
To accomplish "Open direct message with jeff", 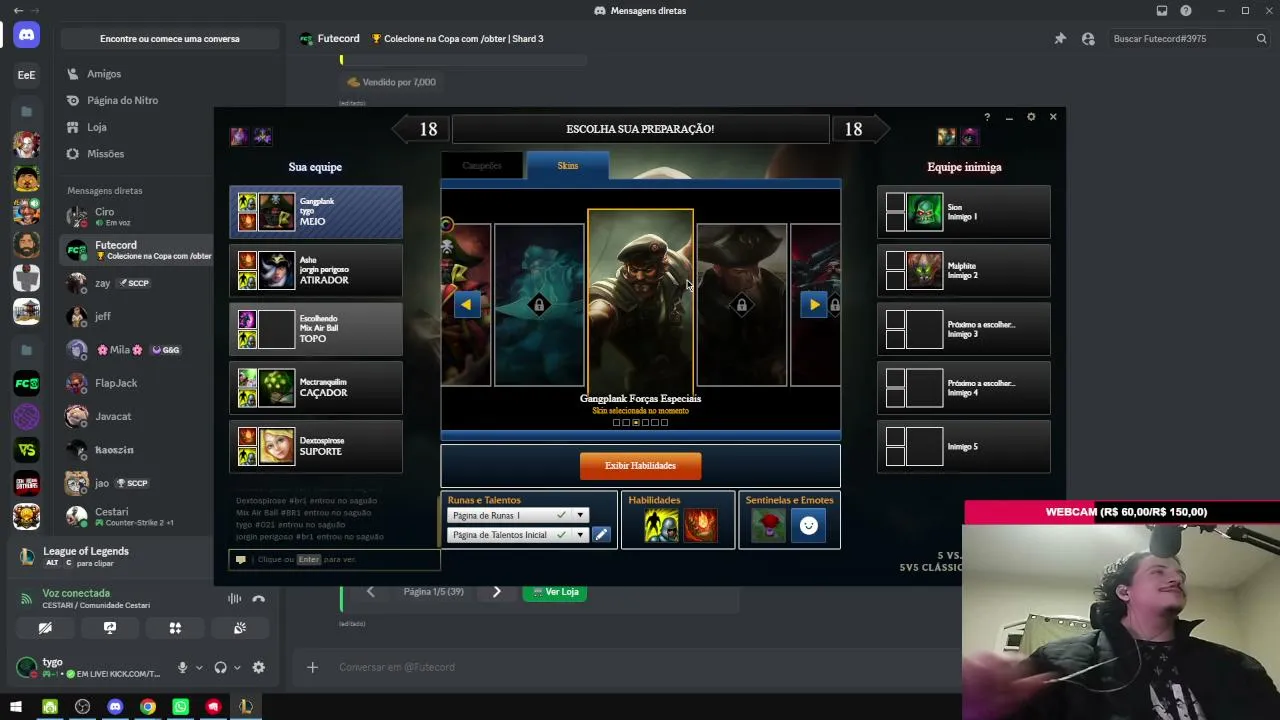I will [x=139, y=316].
